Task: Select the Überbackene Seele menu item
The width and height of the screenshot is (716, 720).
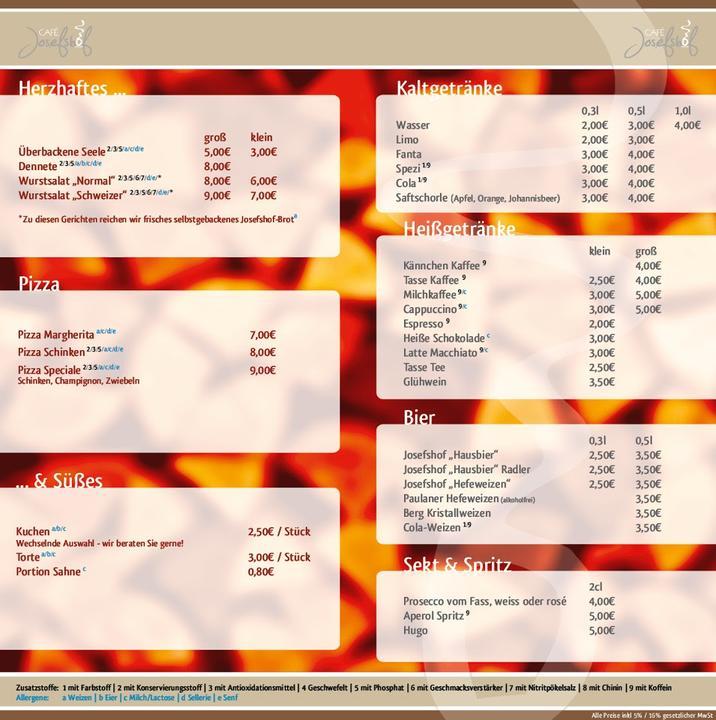Action: (x=62, y=152)
